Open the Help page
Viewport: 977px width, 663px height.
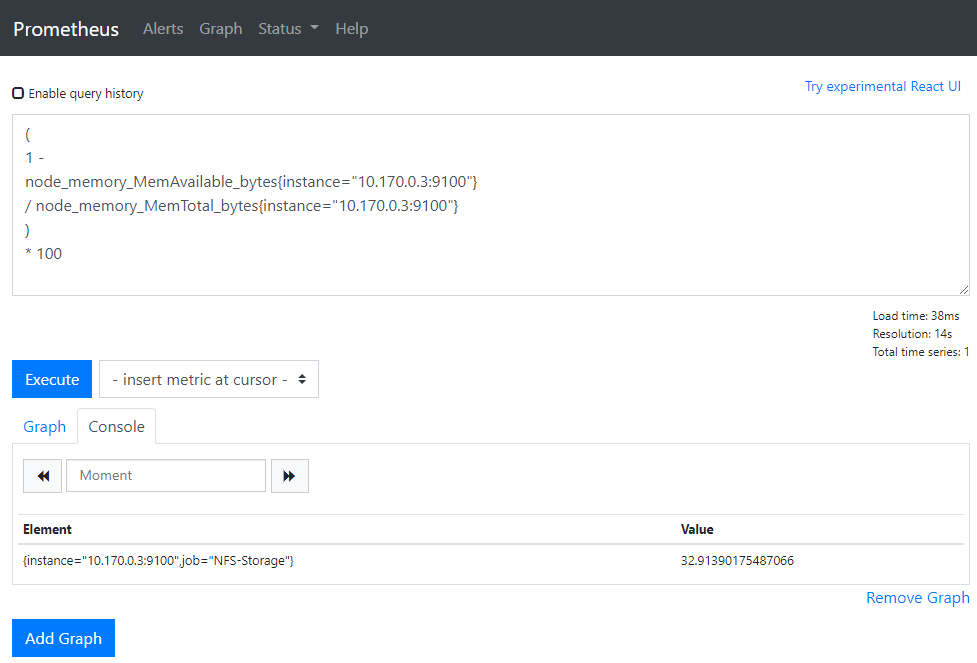pyautogui.click(x=351, y=29)
